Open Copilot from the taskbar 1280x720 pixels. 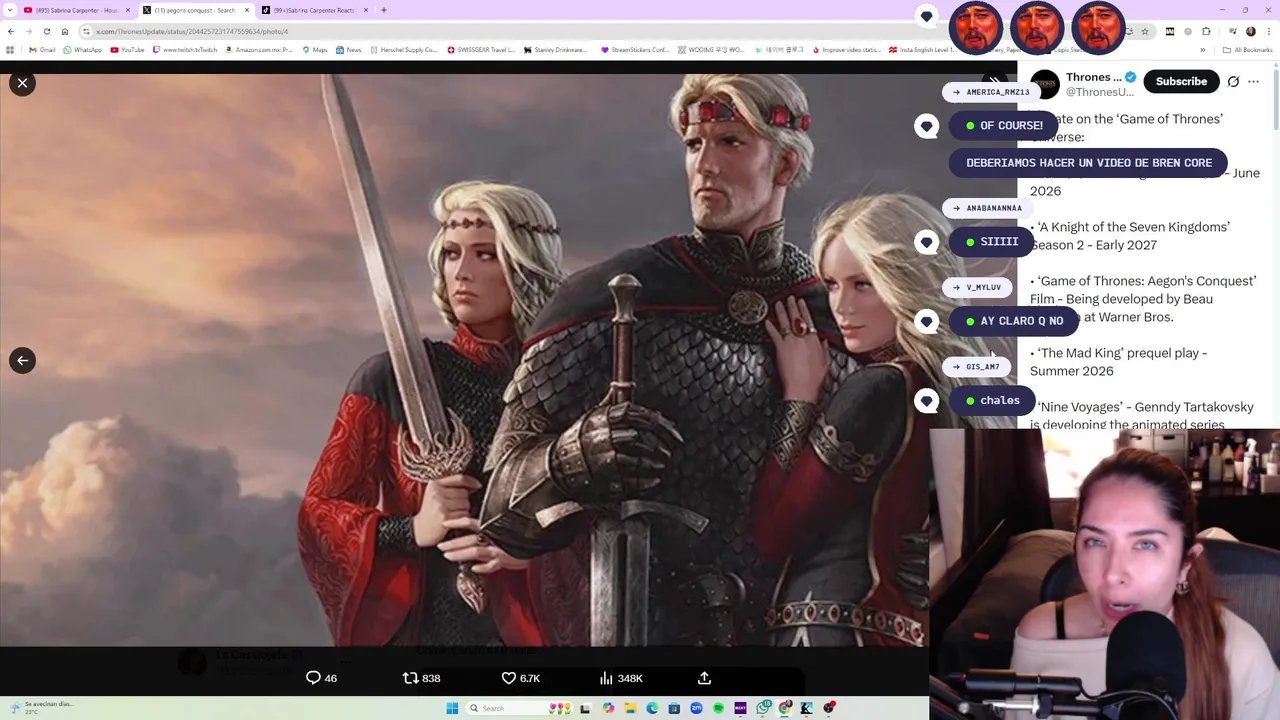tap(608, 708)
